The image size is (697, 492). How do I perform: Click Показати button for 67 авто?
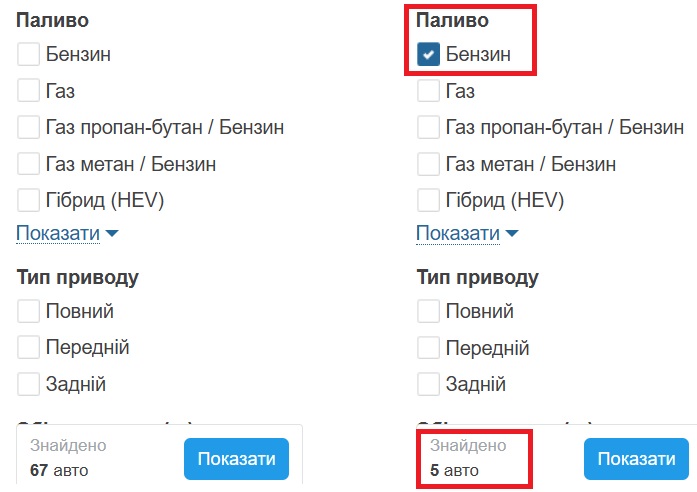[x=236, y=459]
